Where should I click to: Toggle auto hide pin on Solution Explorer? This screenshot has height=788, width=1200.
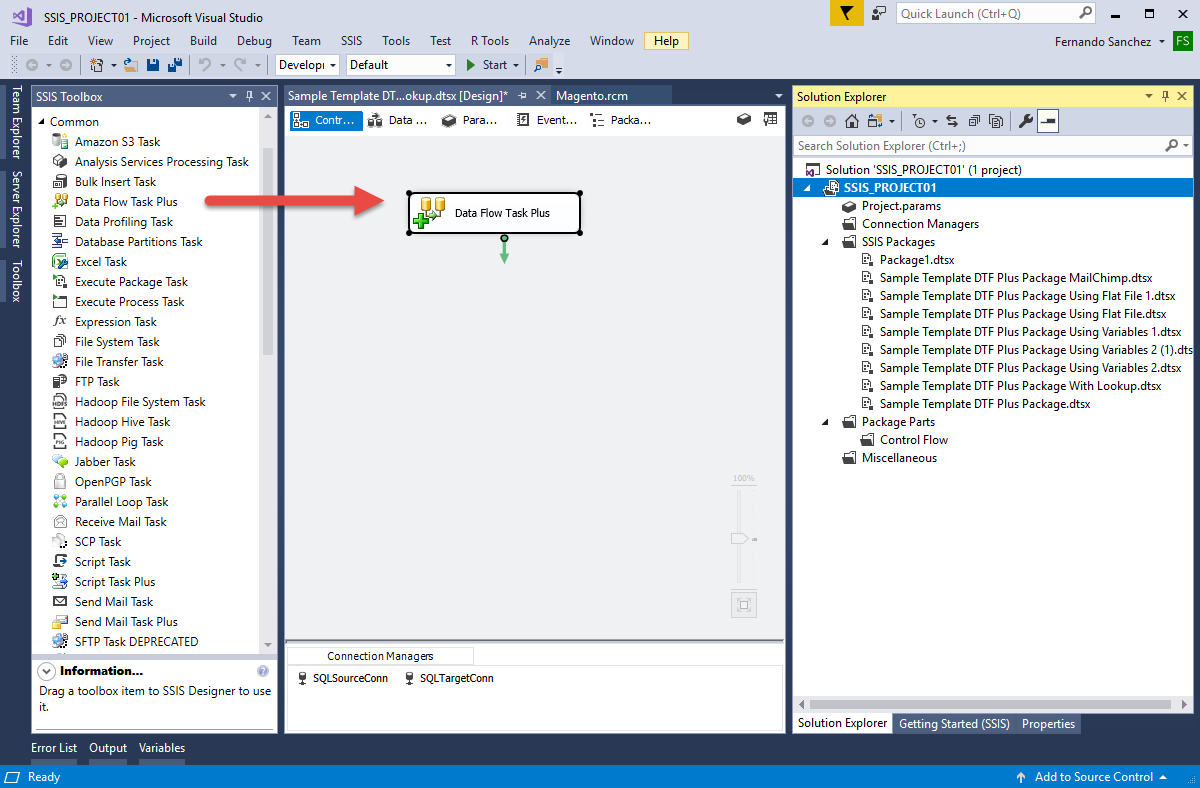[x=1166, y=97]
